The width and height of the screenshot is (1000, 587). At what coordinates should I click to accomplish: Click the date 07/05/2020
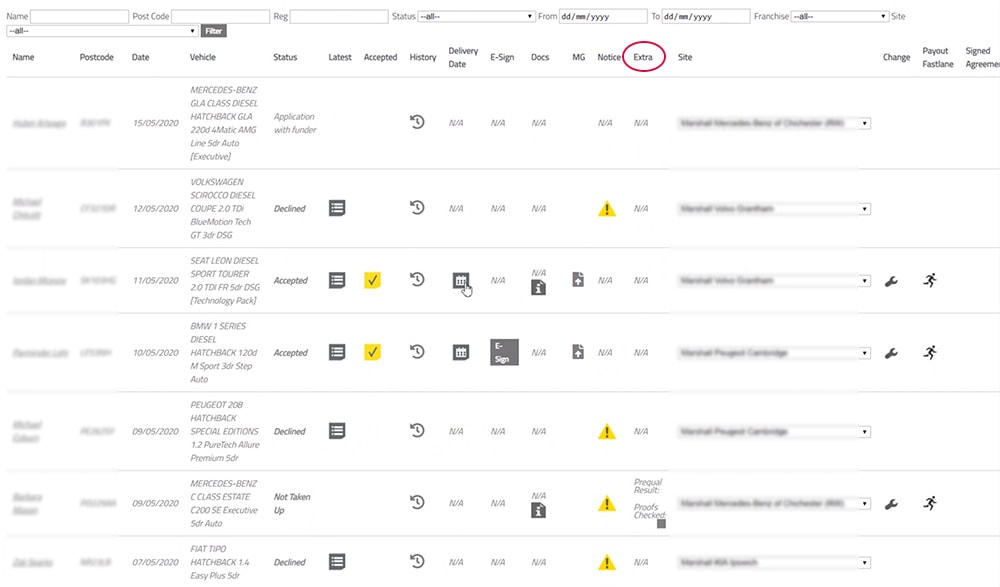[156, 563]
